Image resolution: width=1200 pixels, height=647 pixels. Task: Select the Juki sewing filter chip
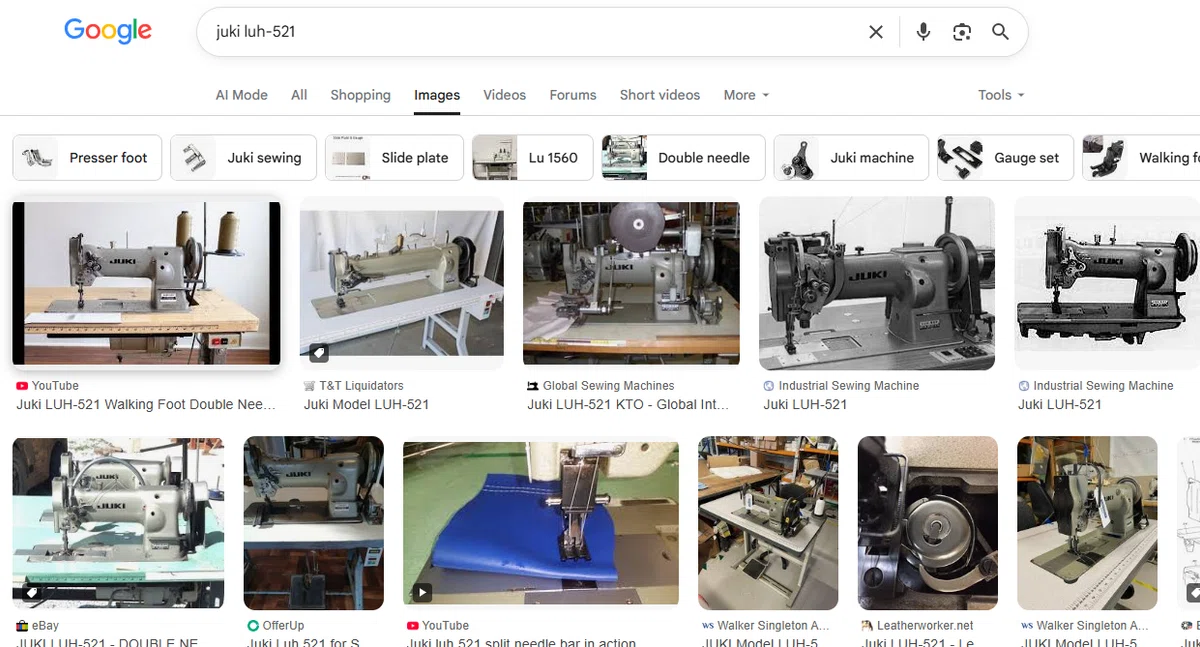click(x=243, y=158)
